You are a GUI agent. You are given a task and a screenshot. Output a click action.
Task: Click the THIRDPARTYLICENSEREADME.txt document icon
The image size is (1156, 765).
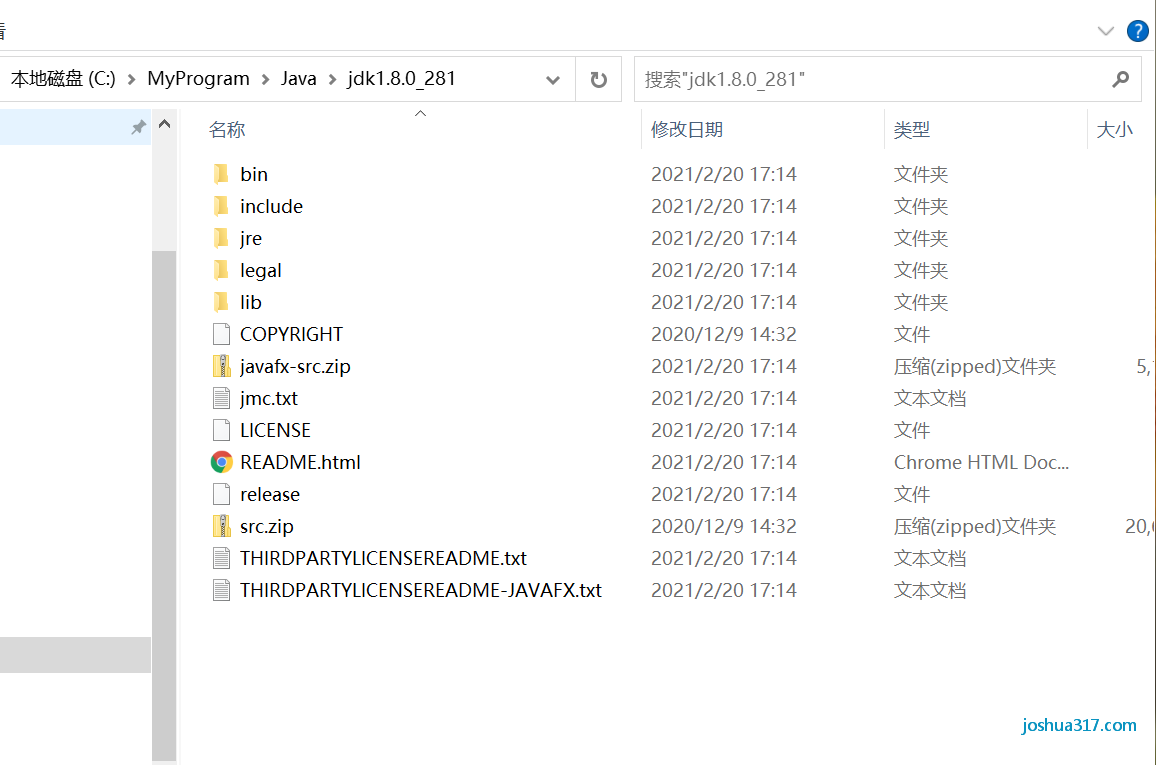tap(221, 558)
